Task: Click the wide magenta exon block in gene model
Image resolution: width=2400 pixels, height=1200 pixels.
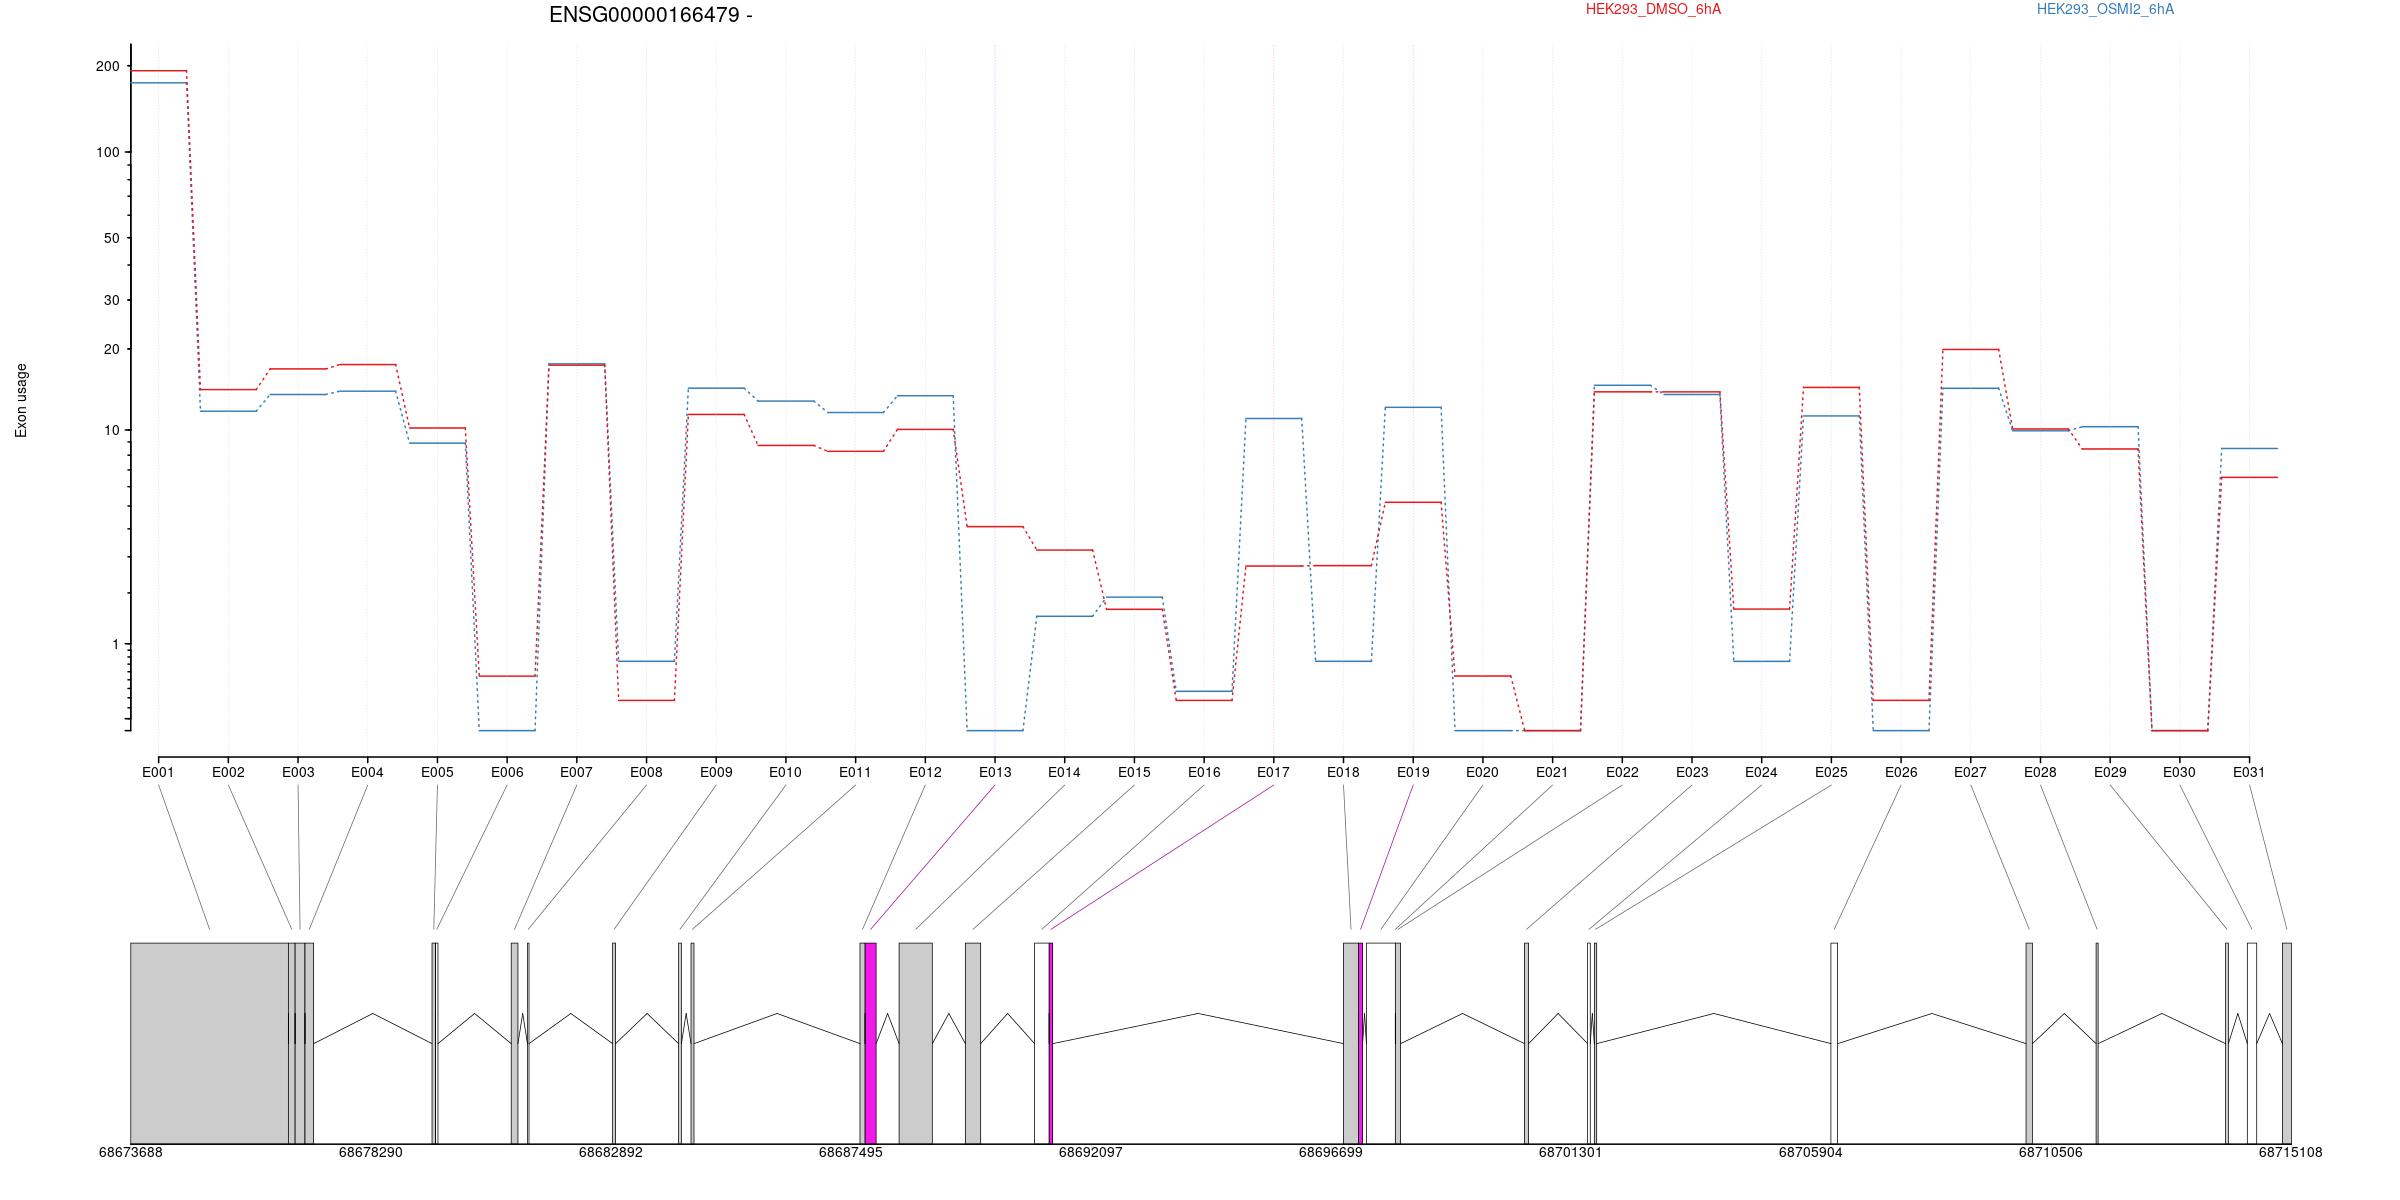Action: [x=870, y=1043]
